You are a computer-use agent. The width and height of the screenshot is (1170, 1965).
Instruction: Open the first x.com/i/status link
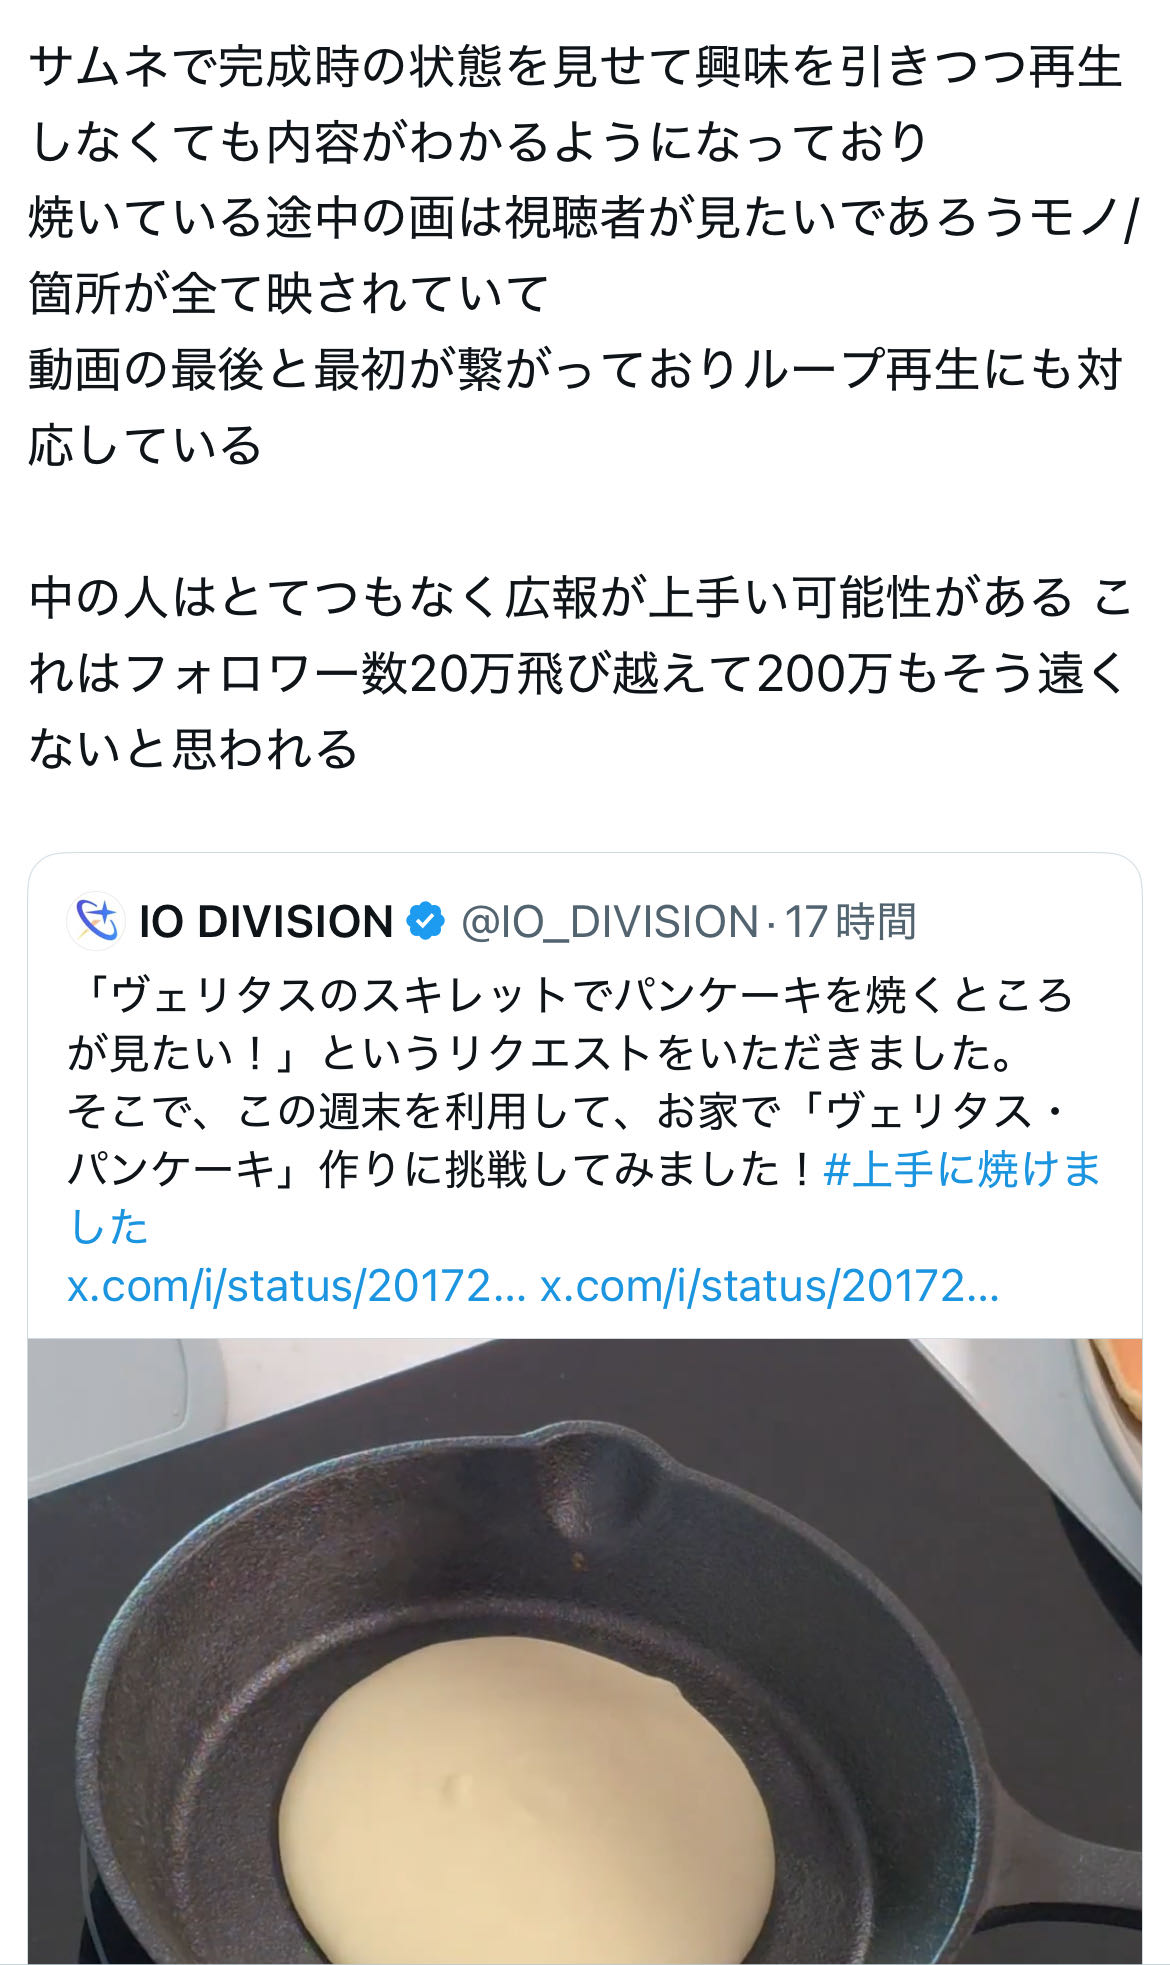coord(296,1286)
